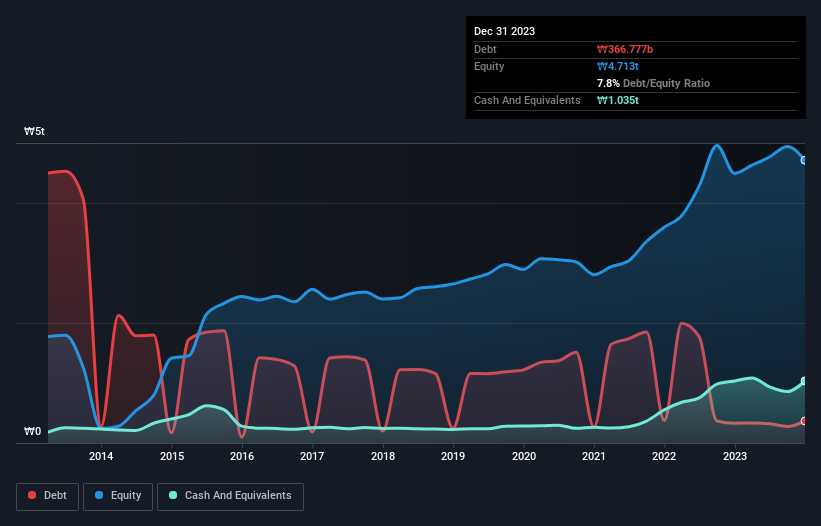The width and height of the screenshot is (821, 526).
Task: Click the 2015 x-axis label
Action: (172, 456)
